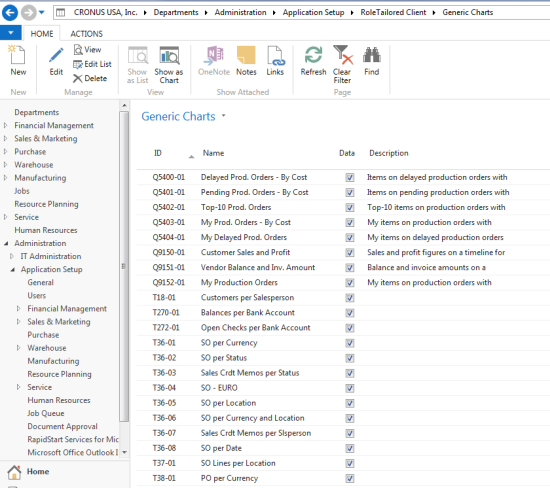Sort by the Name column header
Image resolution: width=550 pixels, height=488 pixels.
coord(213,153)
